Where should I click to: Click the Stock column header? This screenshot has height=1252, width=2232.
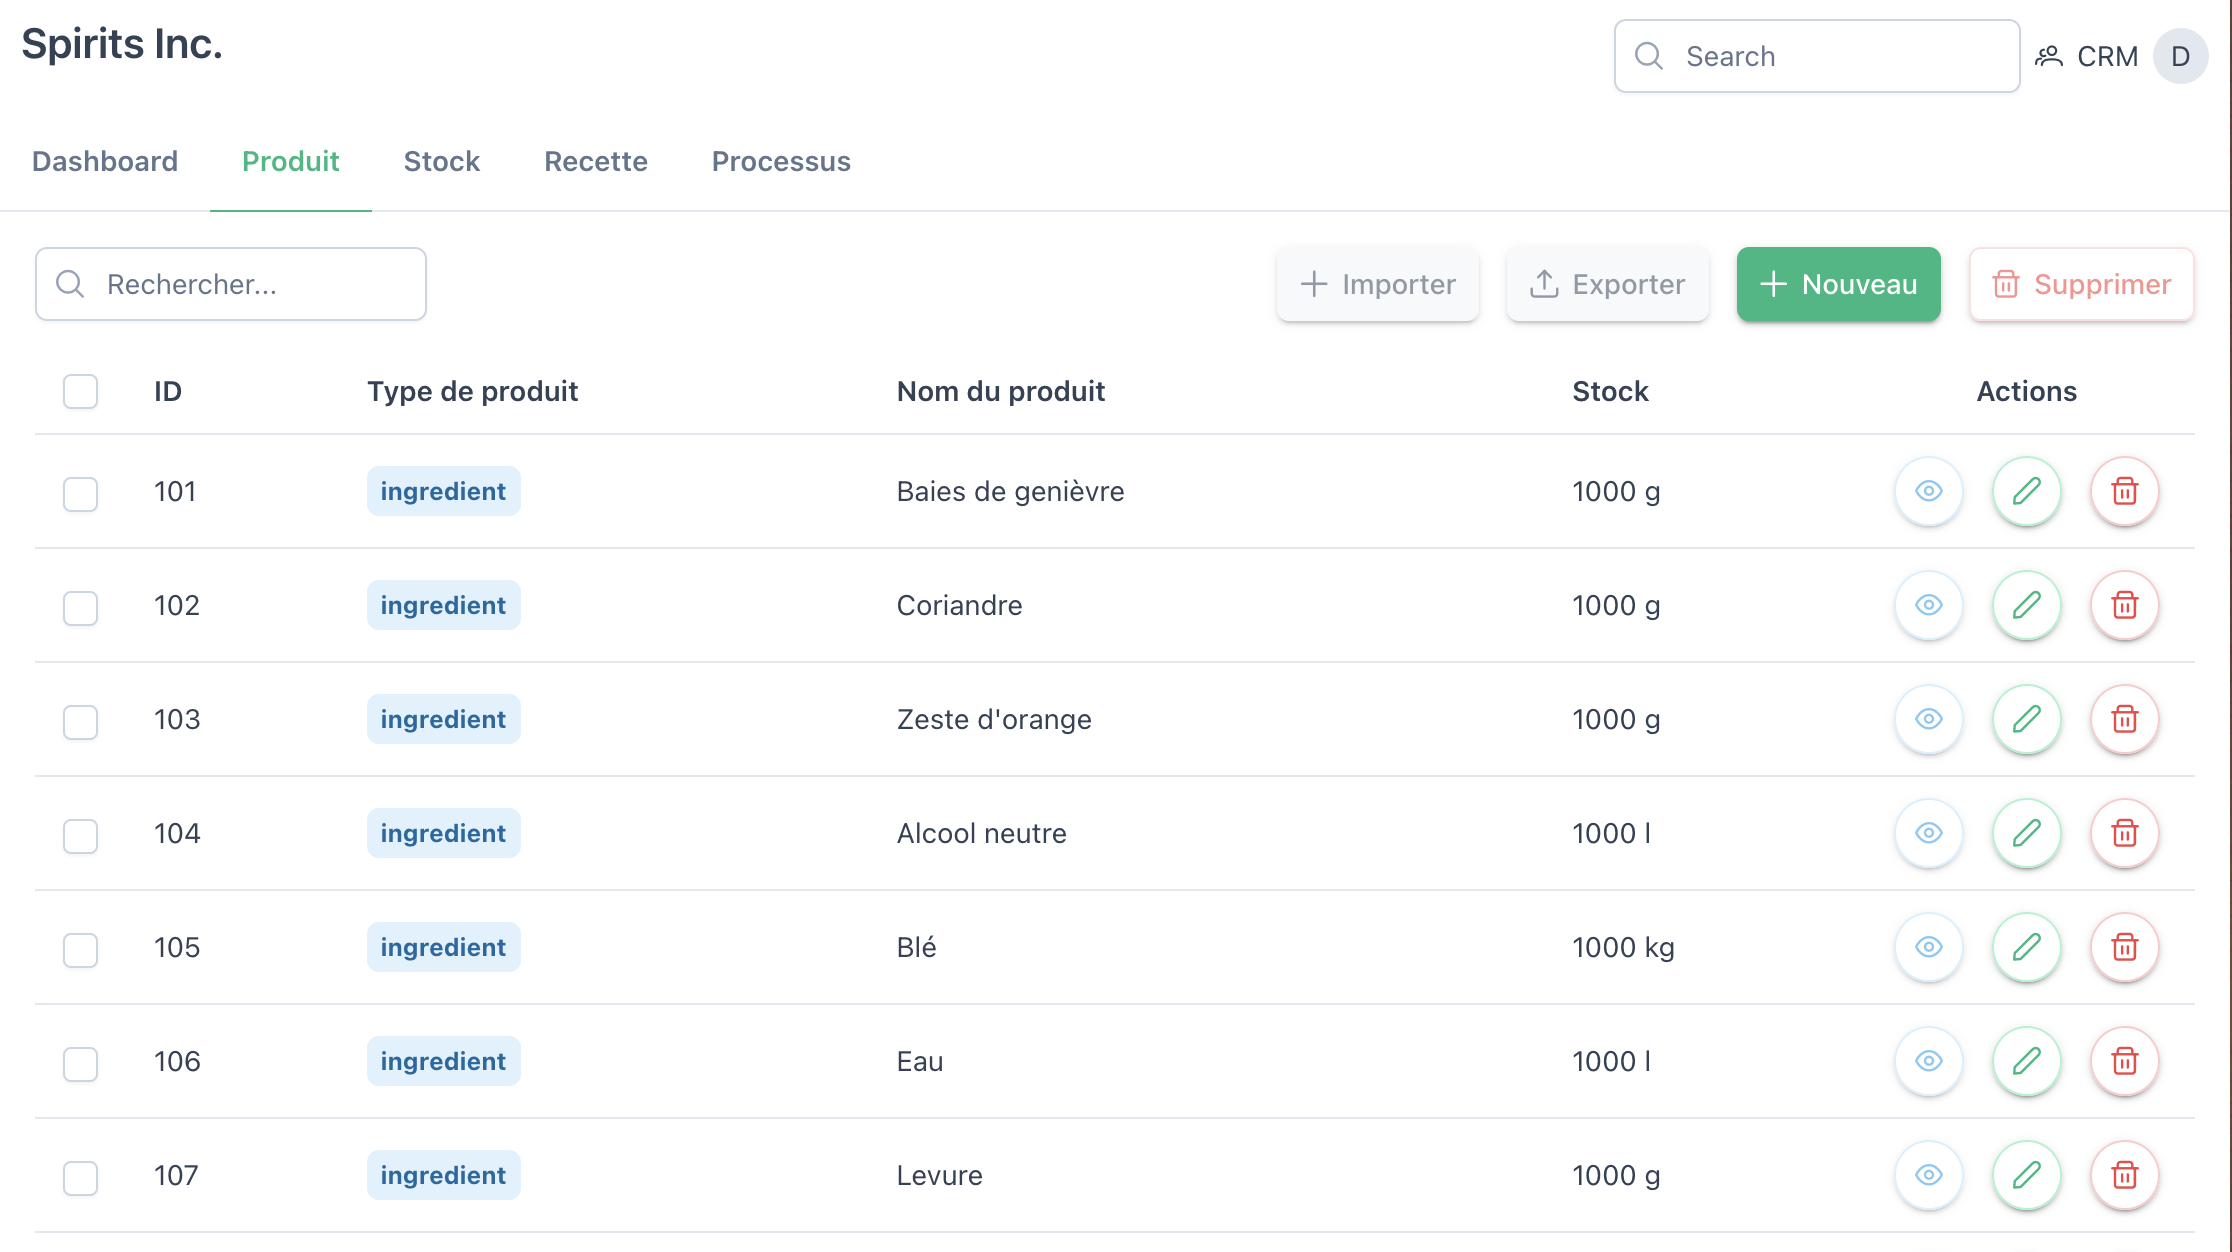pyautogui.click(x=1609, y=391)
